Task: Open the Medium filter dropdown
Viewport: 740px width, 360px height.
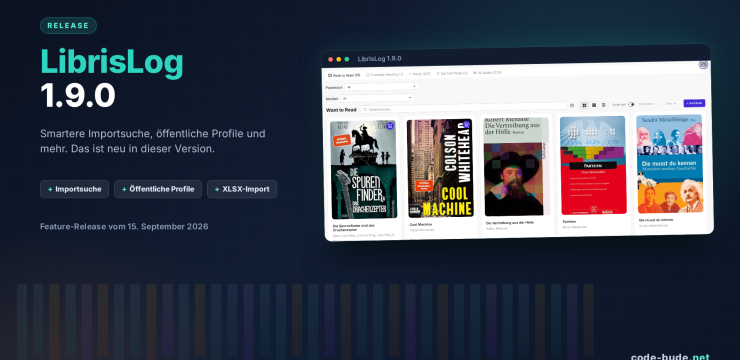Action: pyautogui.click(x=377, y=98)
